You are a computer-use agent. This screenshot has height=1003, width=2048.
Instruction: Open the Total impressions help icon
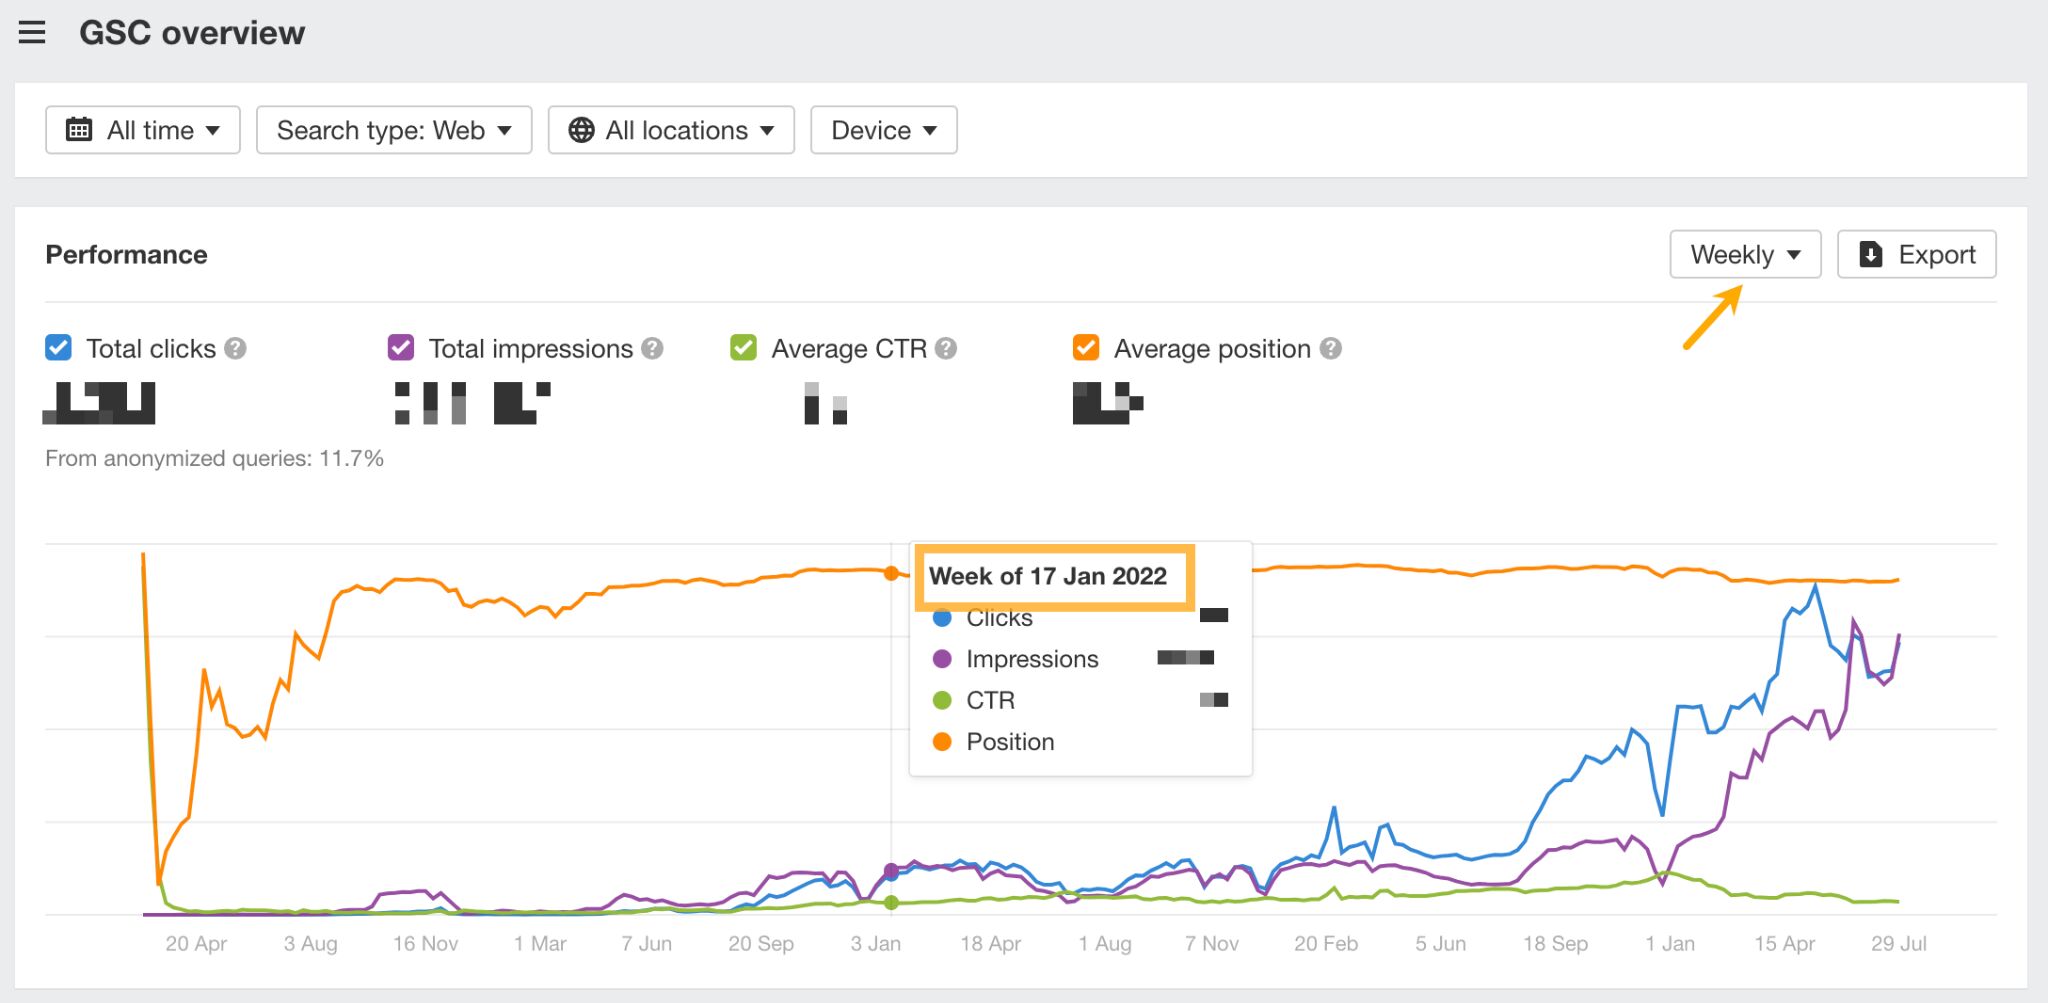(x=652, y=348)
